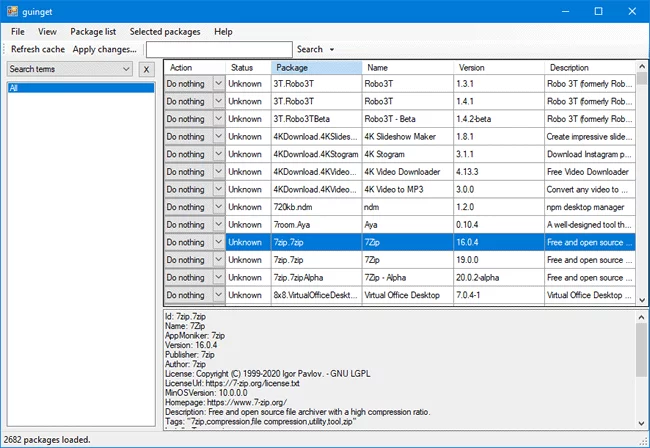Click the 20.0.2-alpha version cell
This screenshot has height=448, width=650.
(499, 277)
